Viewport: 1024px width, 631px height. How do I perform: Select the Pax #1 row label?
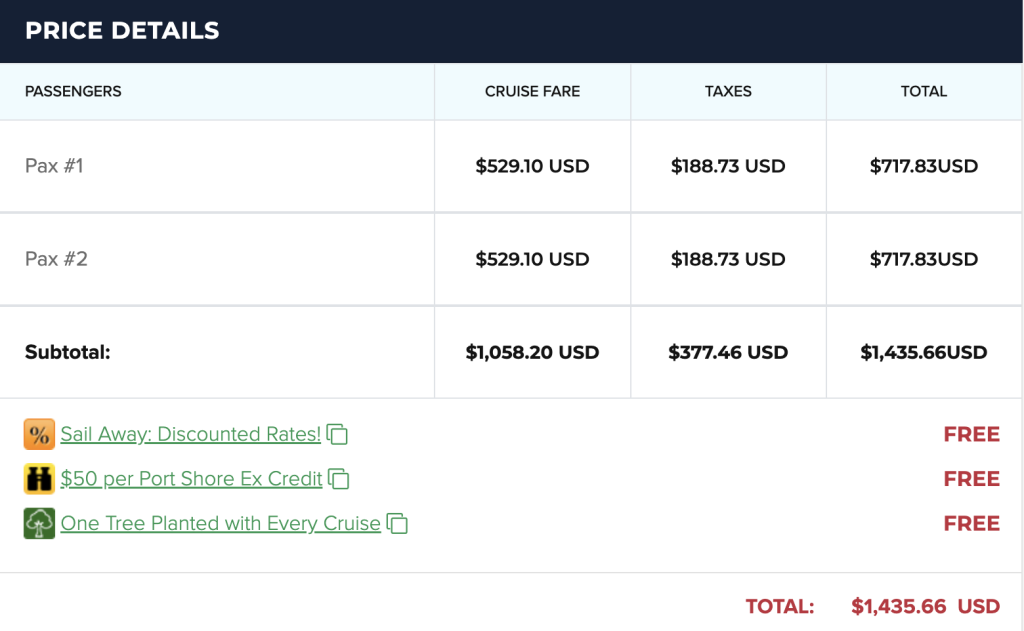point(54,166)
